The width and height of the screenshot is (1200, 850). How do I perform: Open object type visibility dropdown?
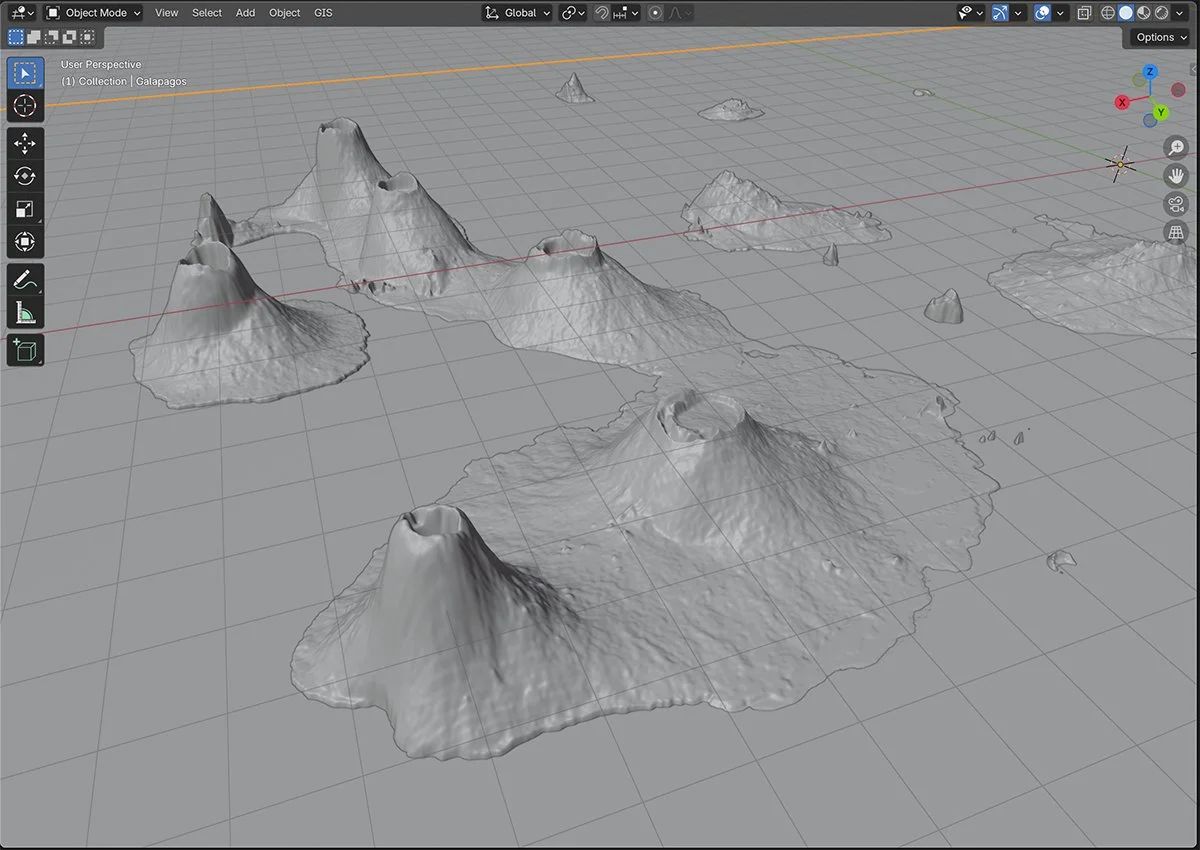[970, 13]
